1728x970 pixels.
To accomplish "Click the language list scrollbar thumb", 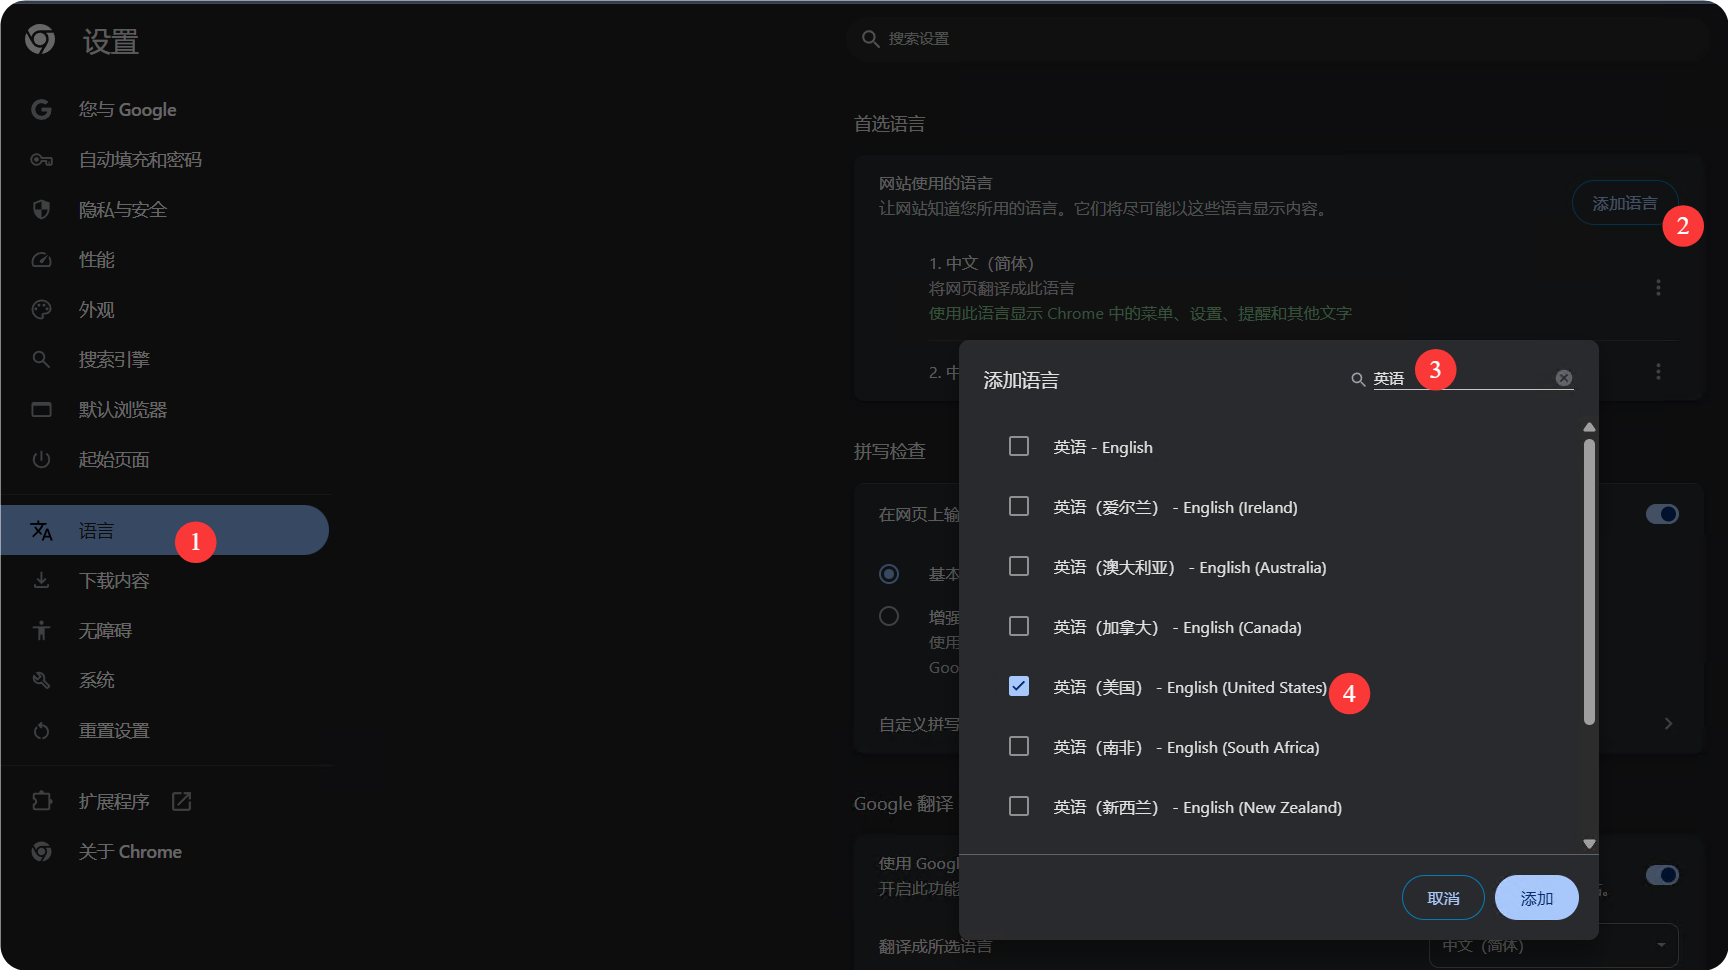I will click(1589, 582).
